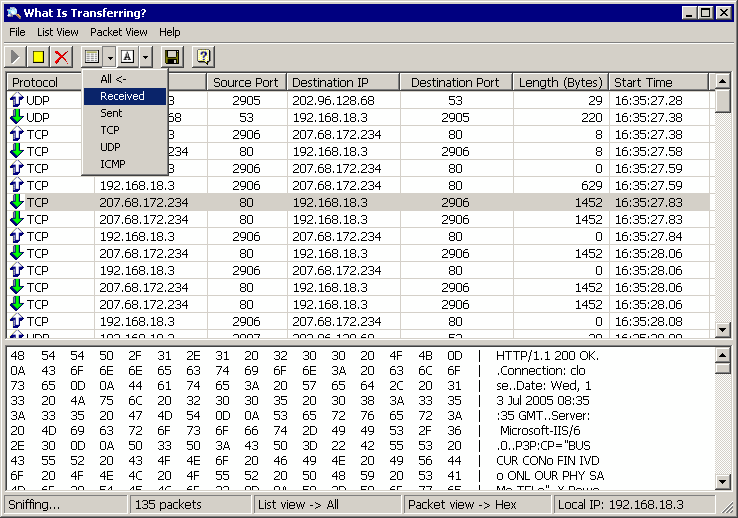Click the grayed-out Start play icon

(x=17, y=58)
